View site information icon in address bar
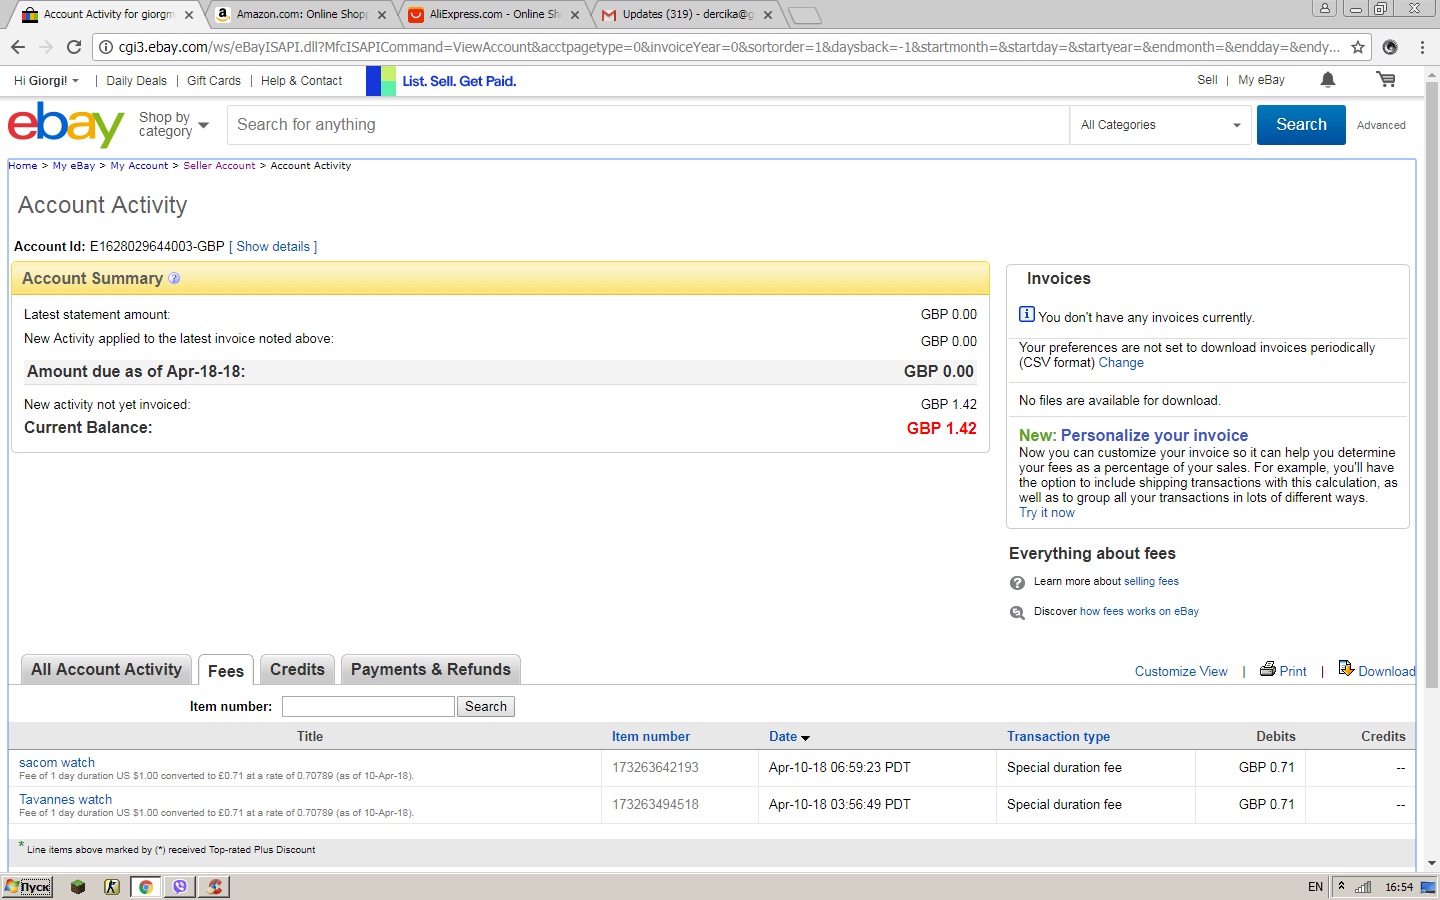This screenshot has height=900, width=1440. pos(106,47)
